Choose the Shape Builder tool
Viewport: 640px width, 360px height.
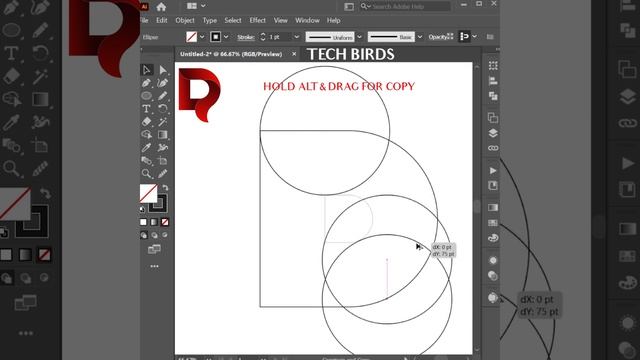pos(147,135)
